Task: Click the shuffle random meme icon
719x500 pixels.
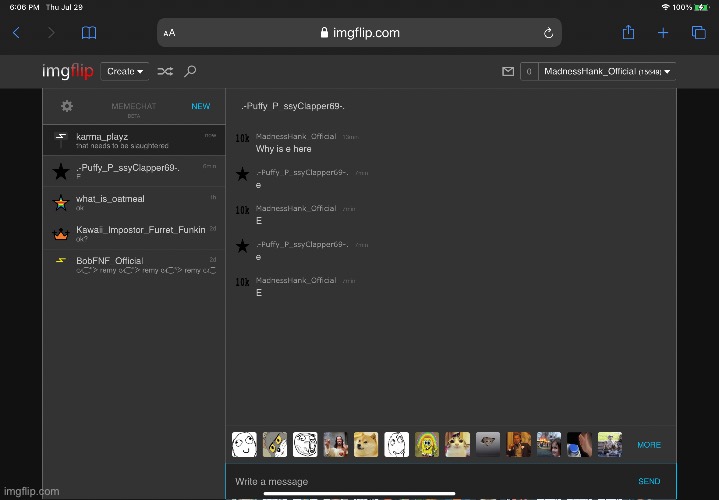Action: (x=165, y=72)
